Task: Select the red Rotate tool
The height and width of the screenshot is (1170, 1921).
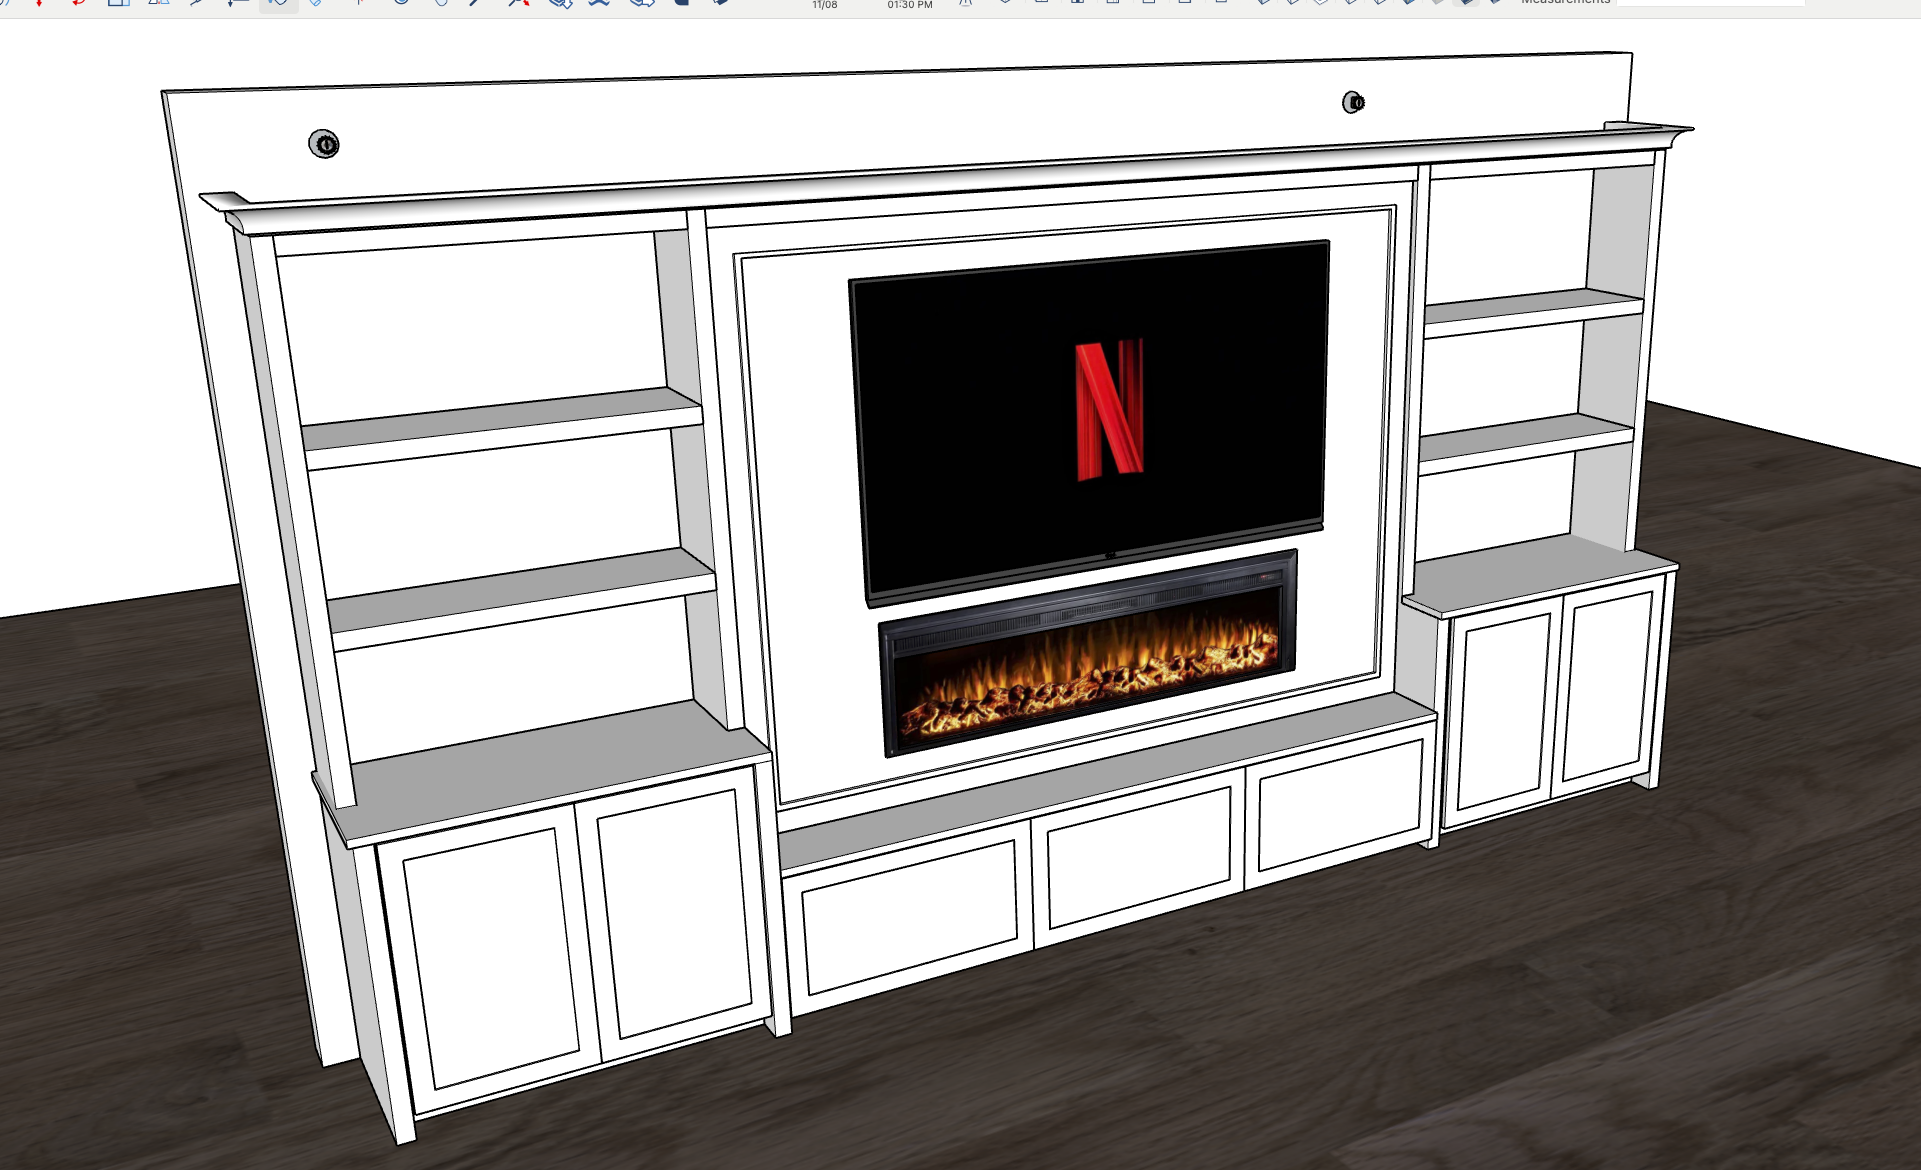Action: tap(79, 3)
